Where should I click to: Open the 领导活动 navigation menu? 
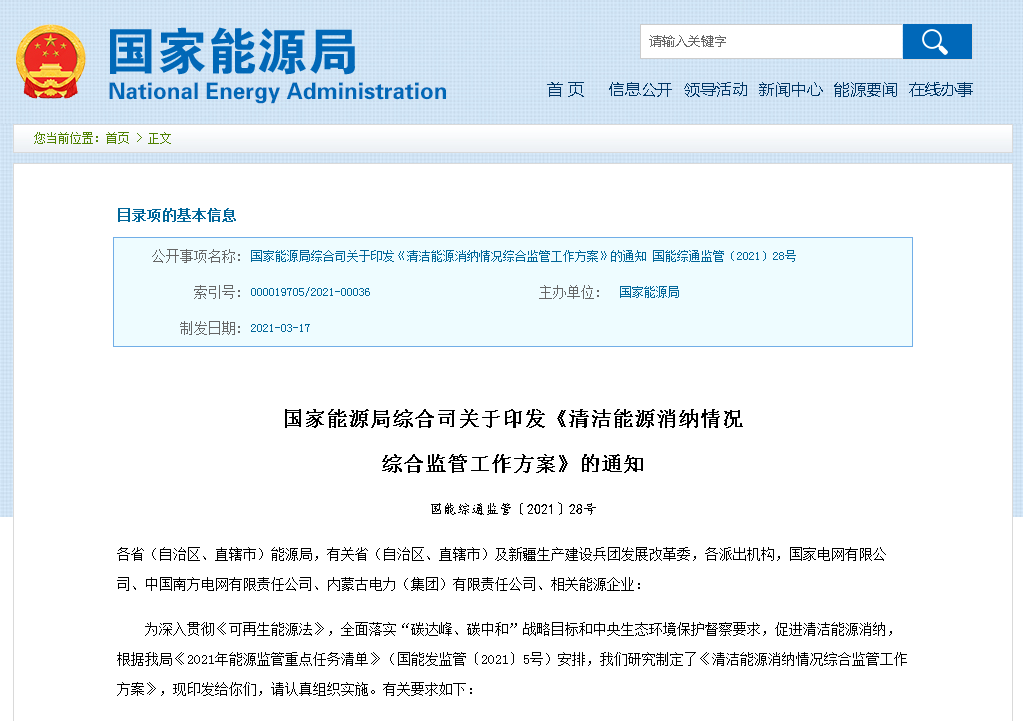715,89
